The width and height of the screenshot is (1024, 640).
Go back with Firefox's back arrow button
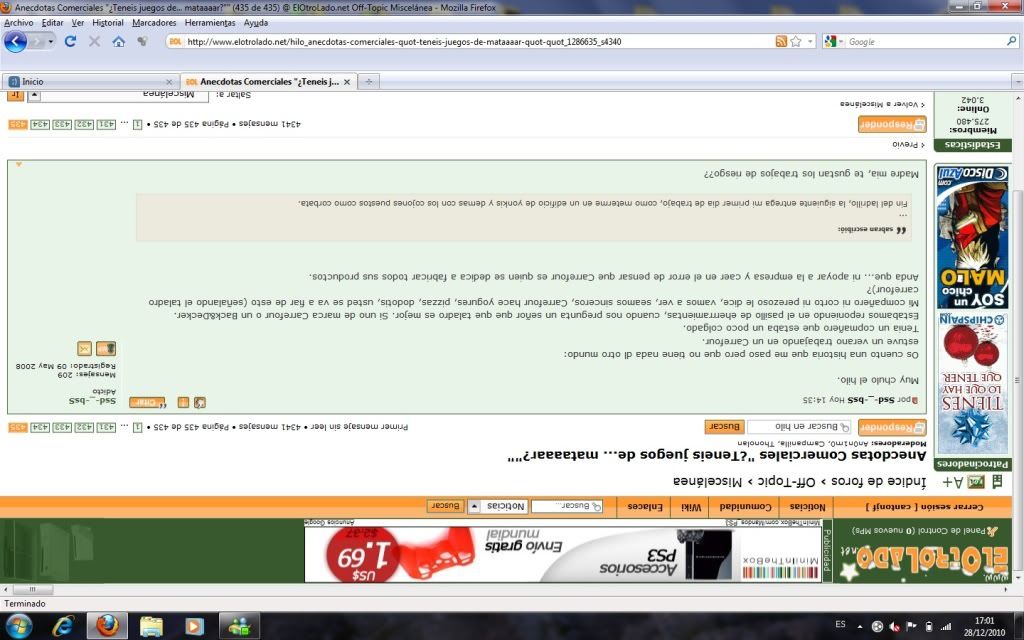click(x=16, y=42)
